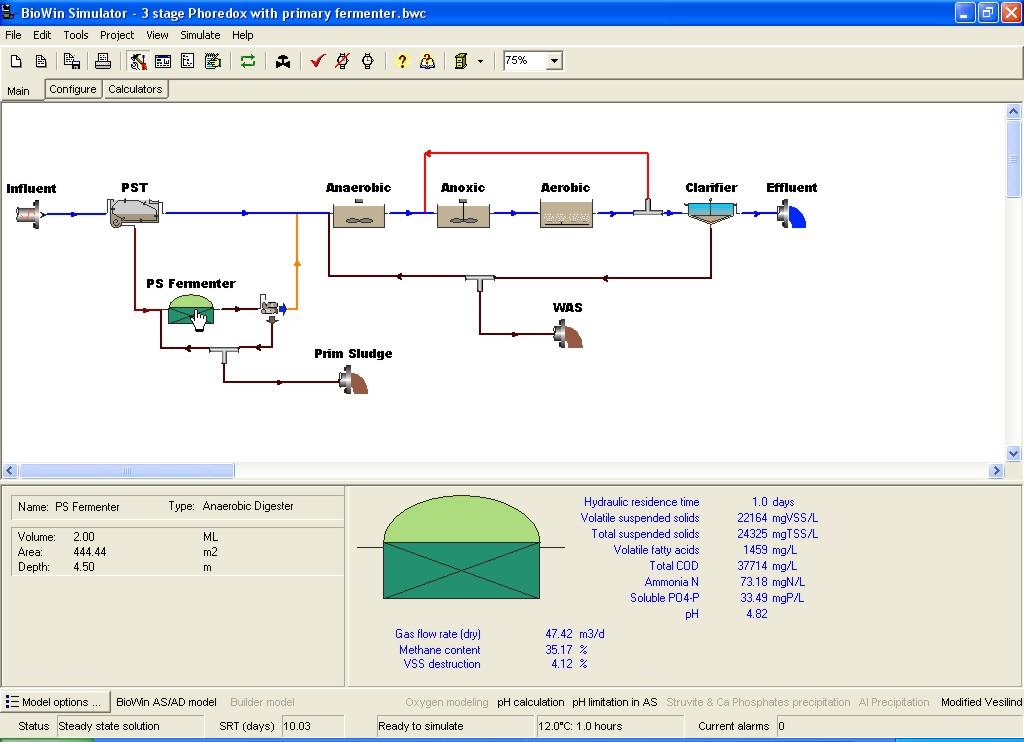Click the 'Hydraulic residence time' label
The width and height of the screenshot is (1024, 742).
pyautogui.click(x=641, y=502)
